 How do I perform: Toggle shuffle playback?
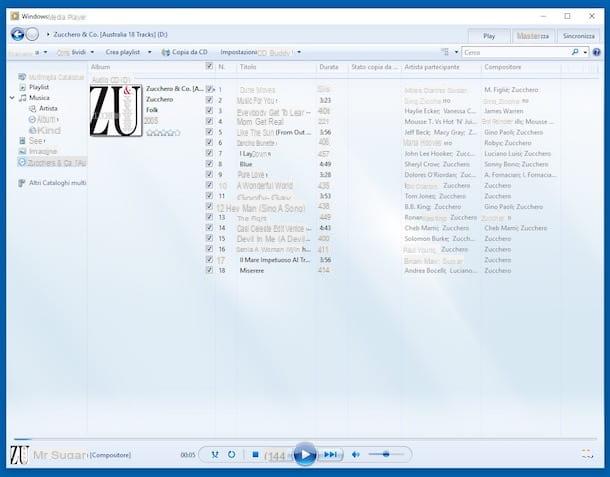click(215, 454)
